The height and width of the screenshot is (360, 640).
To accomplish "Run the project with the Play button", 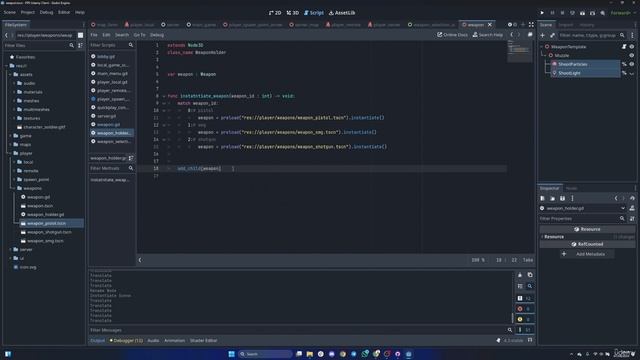I will tap(542, 13).
